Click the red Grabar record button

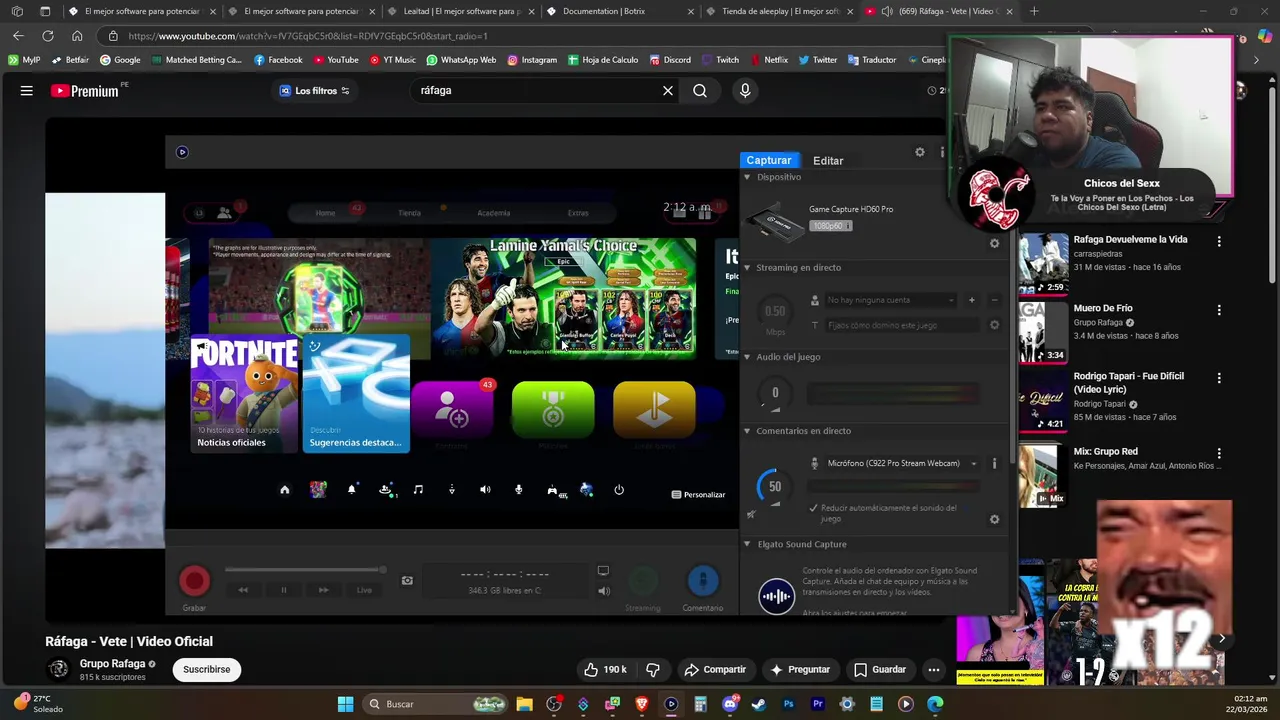tap(195, 581)
